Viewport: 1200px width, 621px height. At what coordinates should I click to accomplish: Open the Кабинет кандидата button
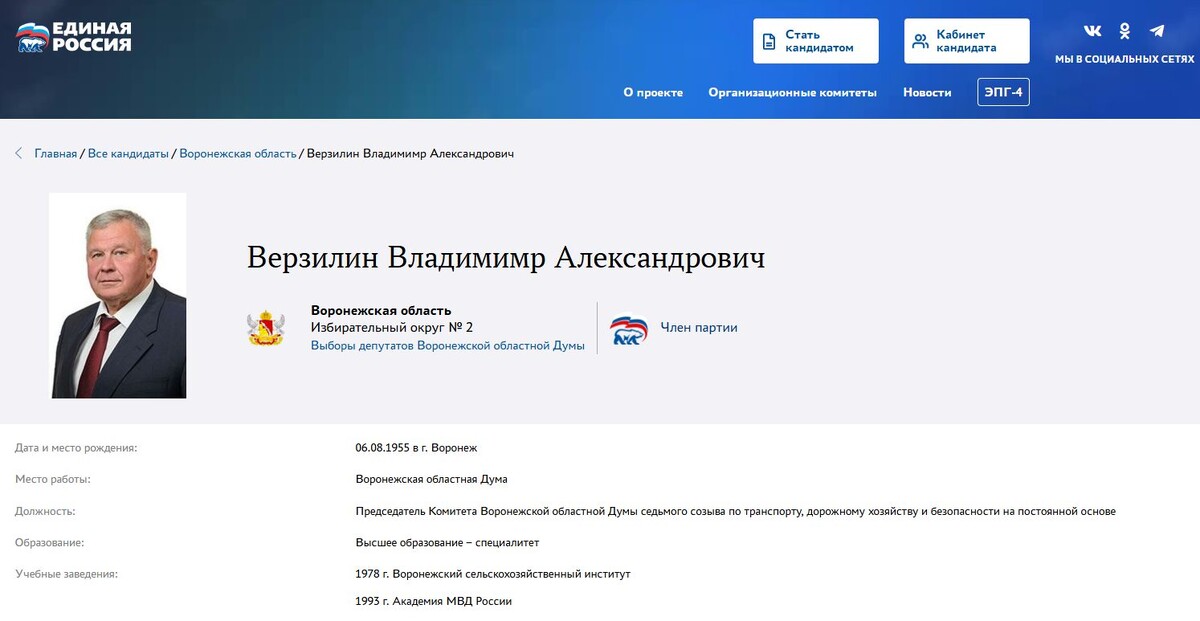coord(967,41)
